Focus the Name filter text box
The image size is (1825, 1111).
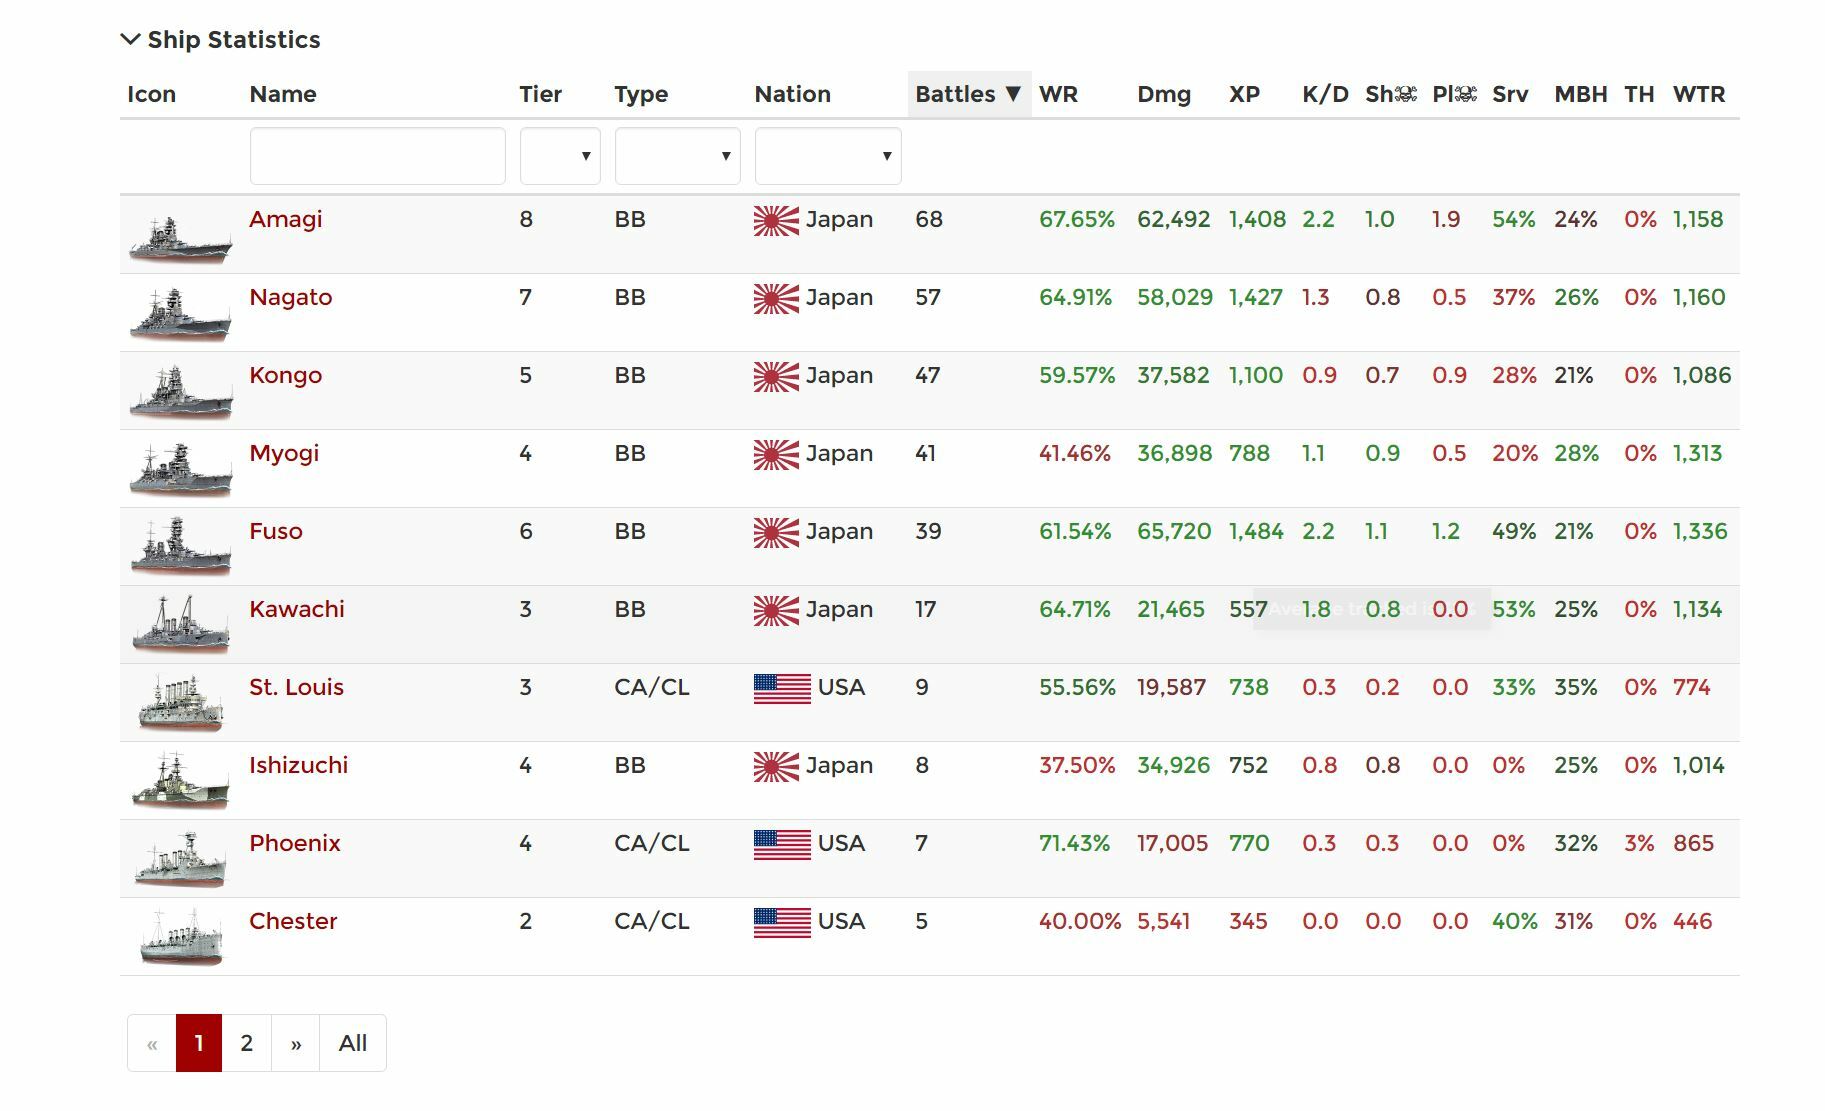click(378, 156)
